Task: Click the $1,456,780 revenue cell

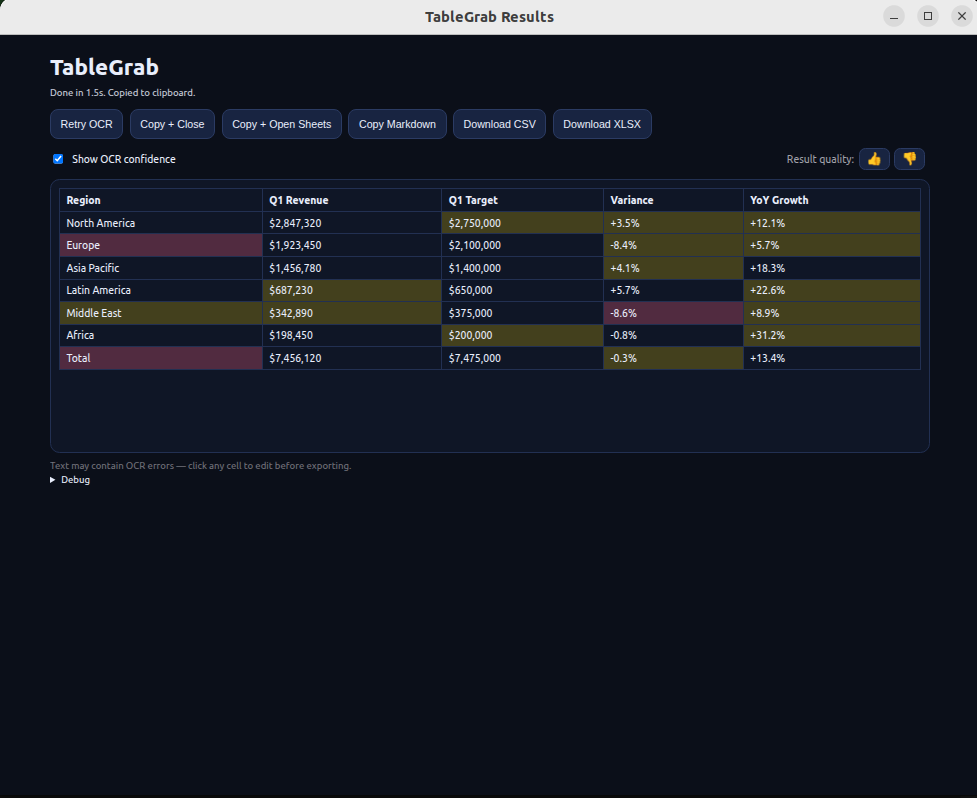Action: tap(352, 268)
